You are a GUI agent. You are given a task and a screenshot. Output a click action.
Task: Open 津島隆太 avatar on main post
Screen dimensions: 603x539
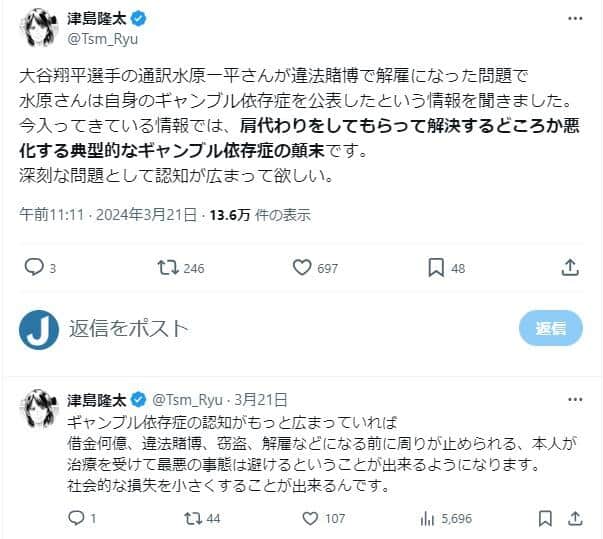(x=41, y=29)
